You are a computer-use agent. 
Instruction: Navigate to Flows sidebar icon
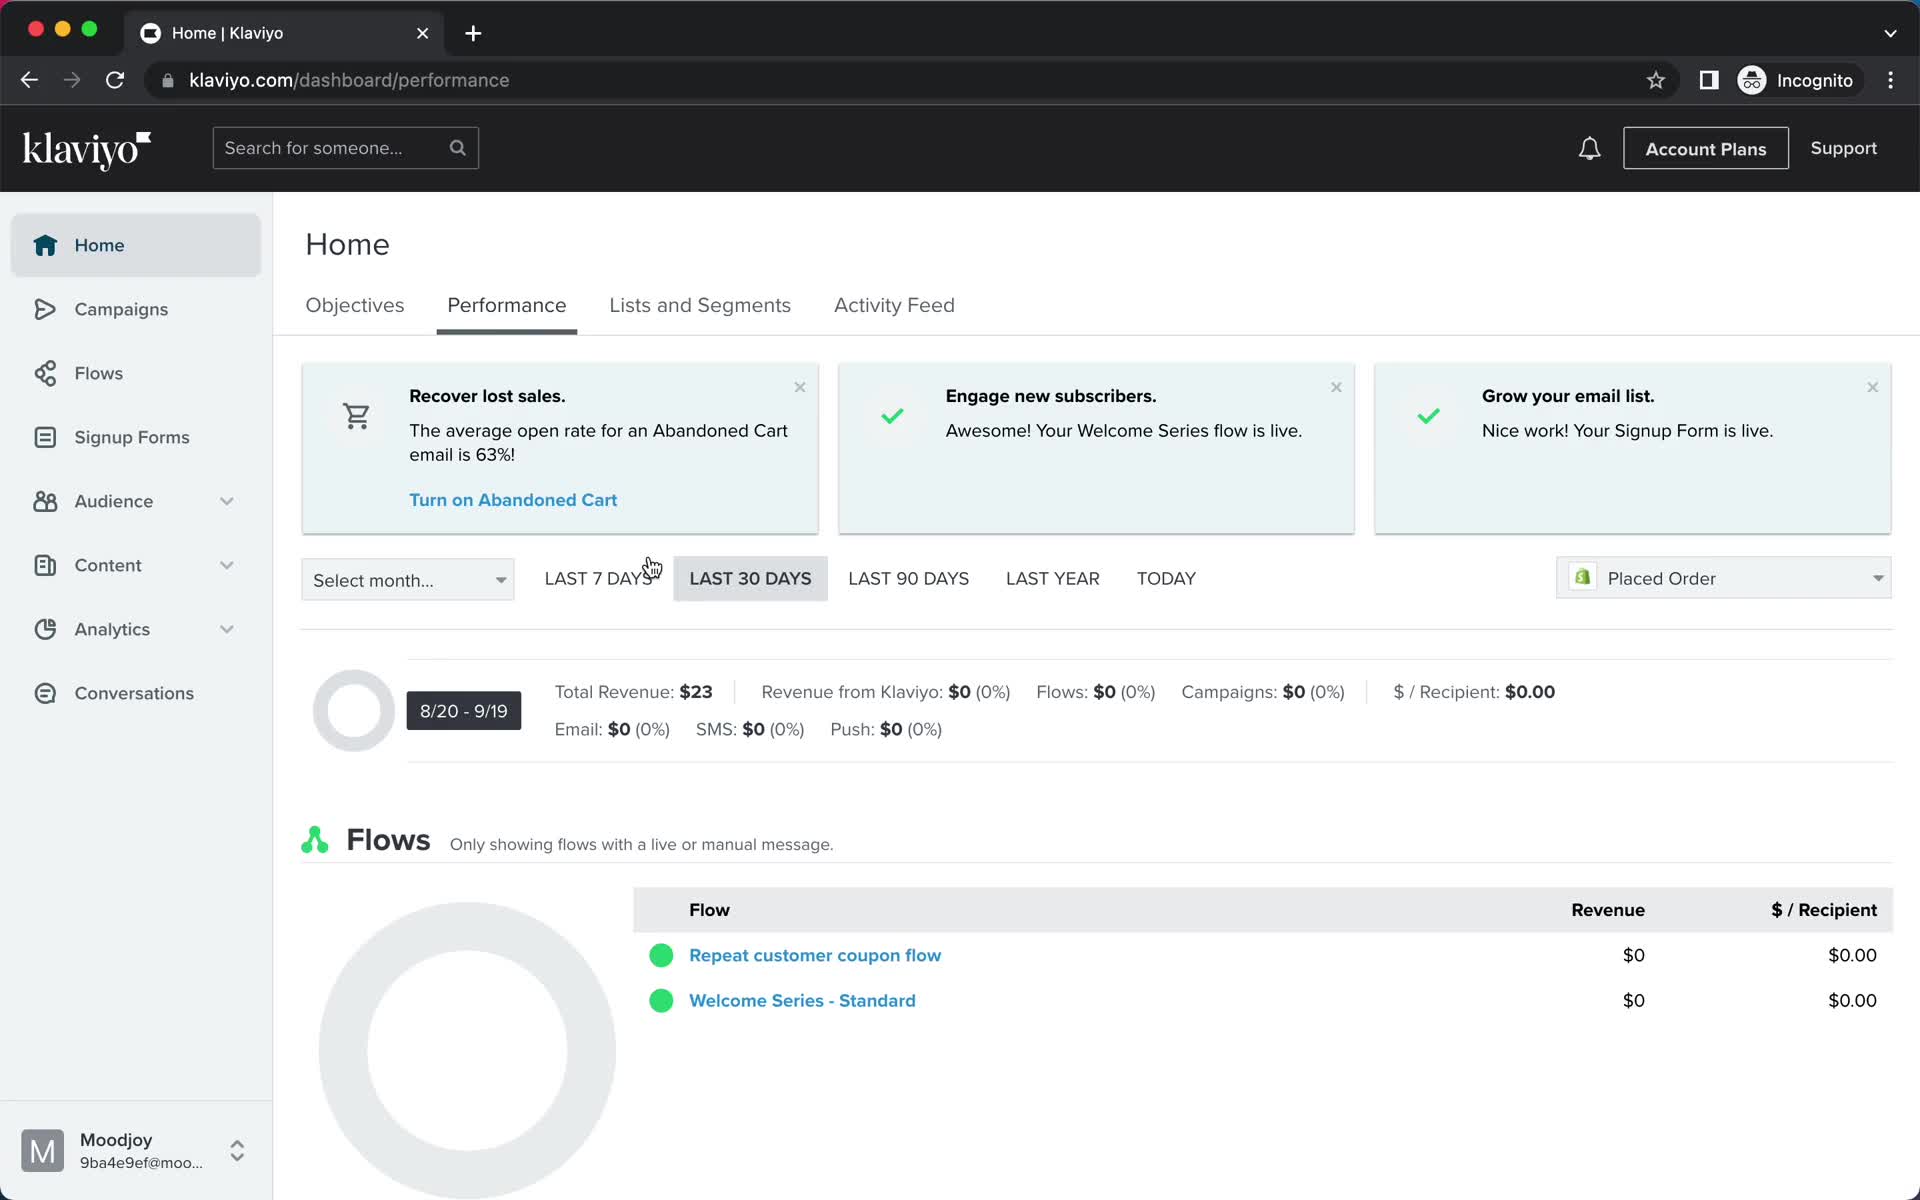(46, 373)
